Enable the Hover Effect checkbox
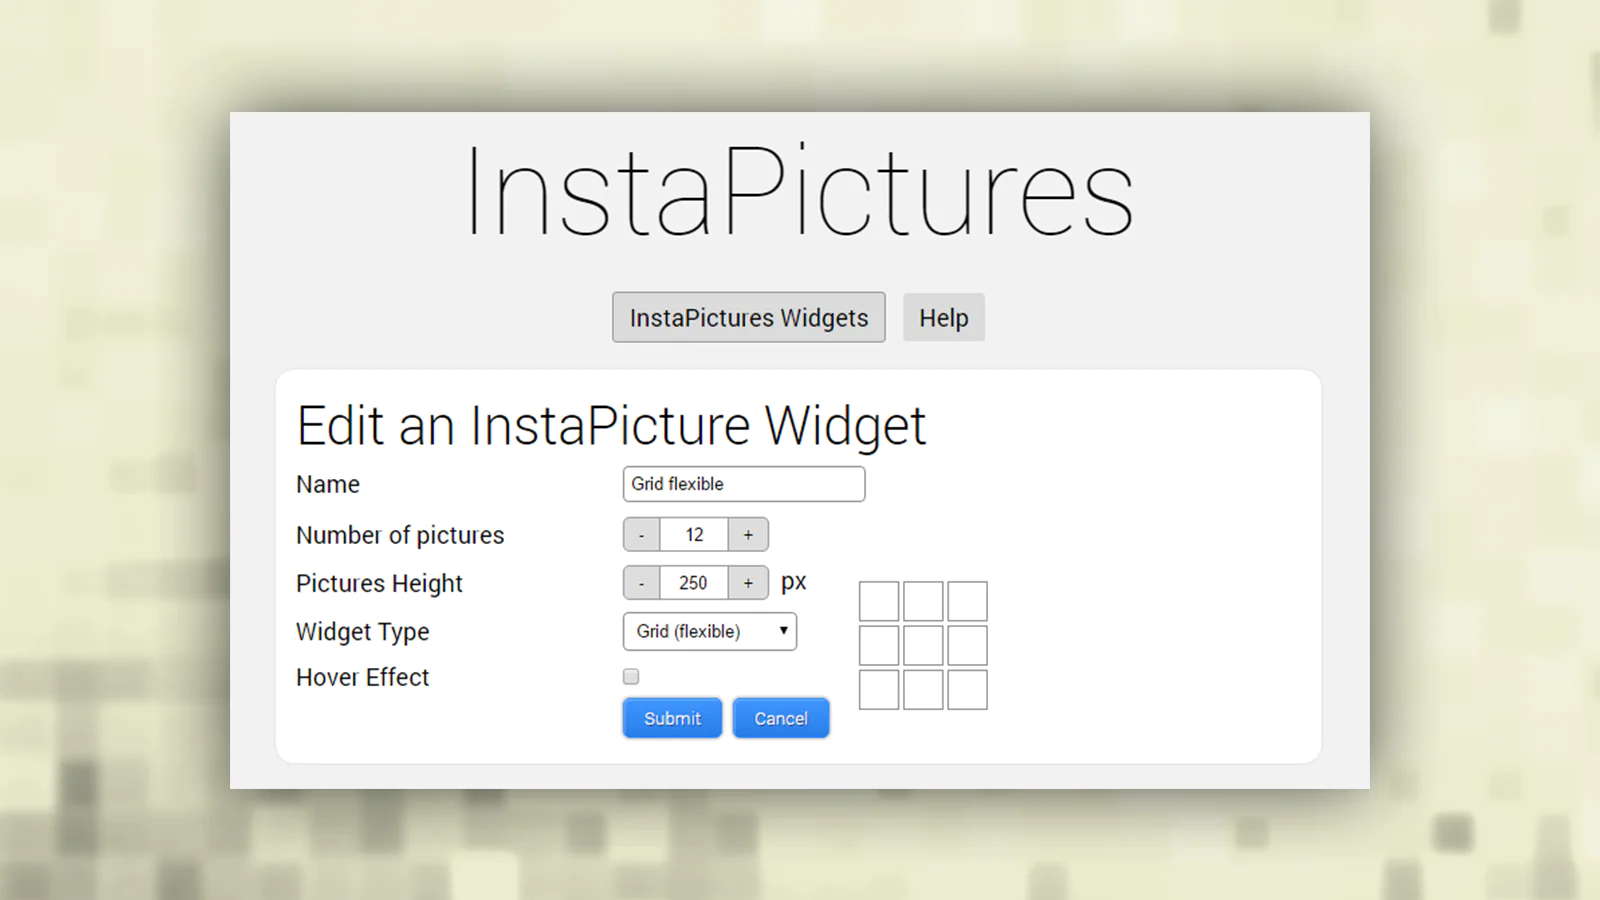 pos(631,677)
